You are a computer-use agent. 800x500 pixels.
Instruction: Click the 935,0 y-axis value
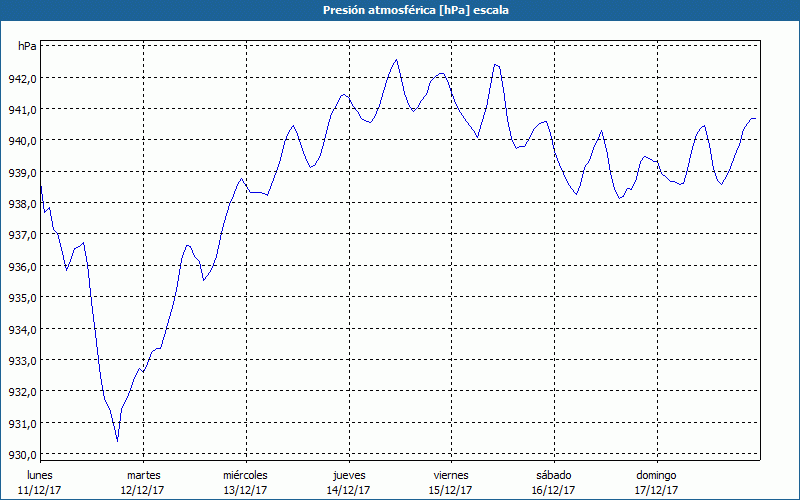(x=24, y=298)
